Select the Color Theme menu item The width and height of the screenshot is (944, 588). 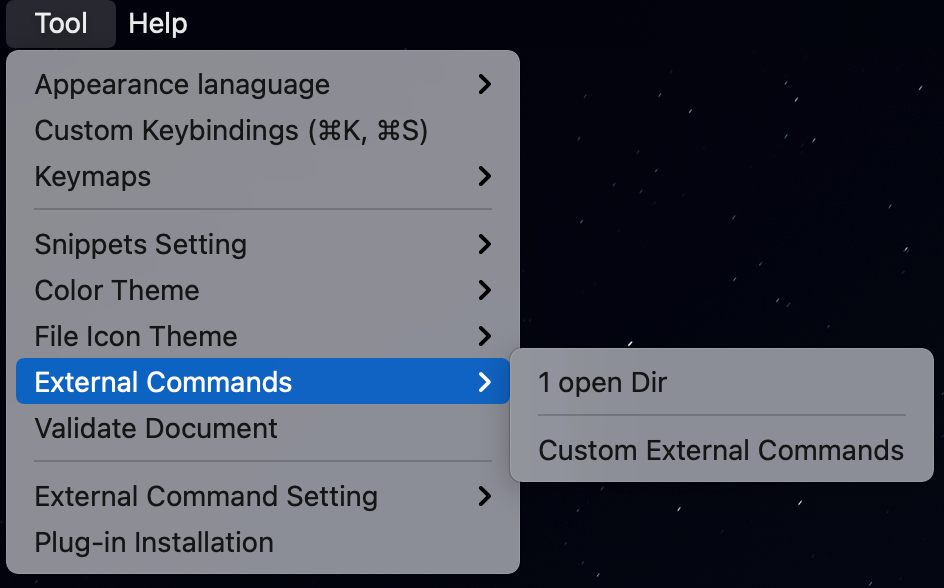click(x=117, y=291)
